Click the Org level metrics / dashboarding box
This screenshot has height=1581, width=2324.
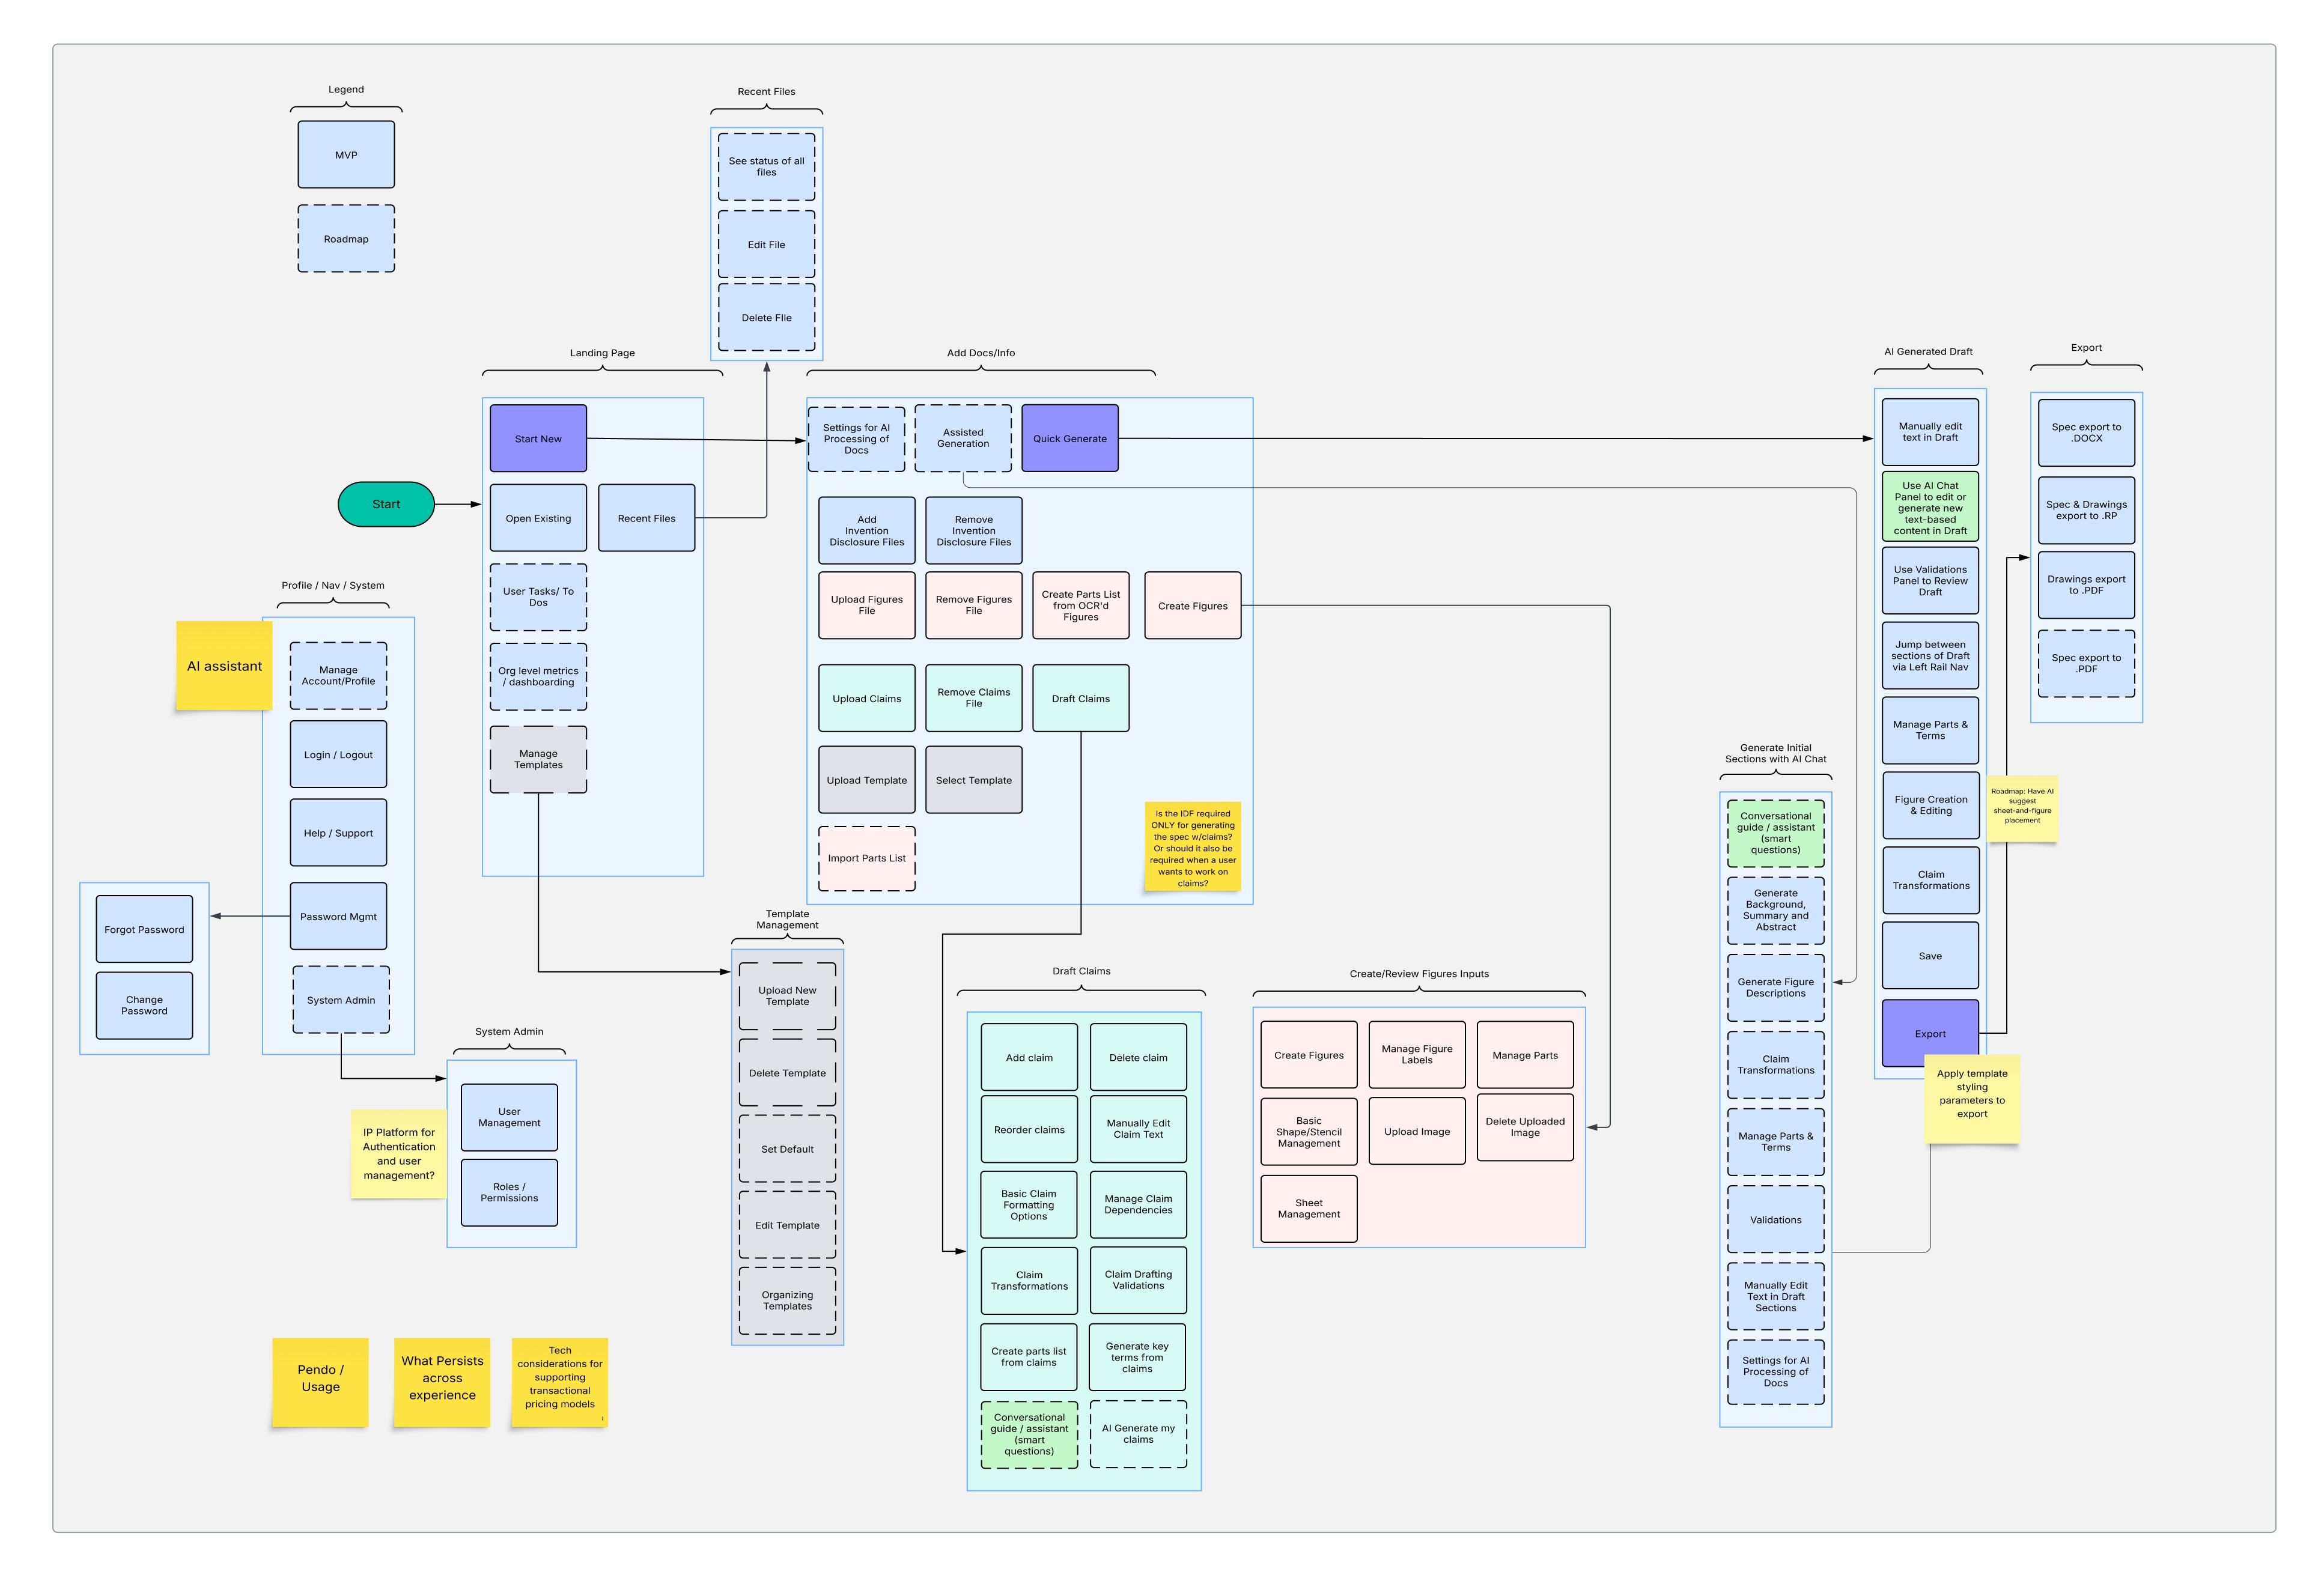[x=538, y=677]
